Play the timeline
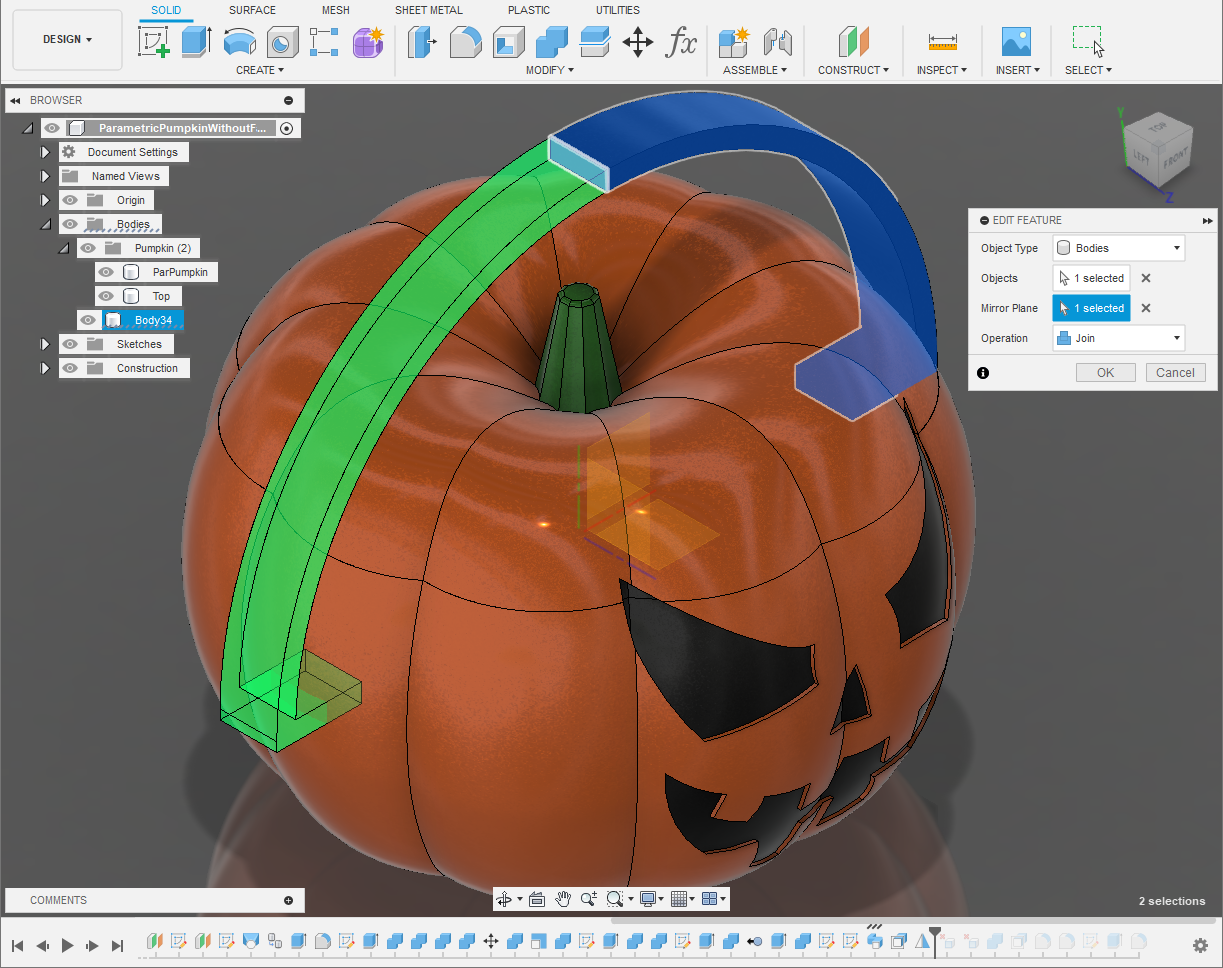1223x968 pixels. [68, 945]
